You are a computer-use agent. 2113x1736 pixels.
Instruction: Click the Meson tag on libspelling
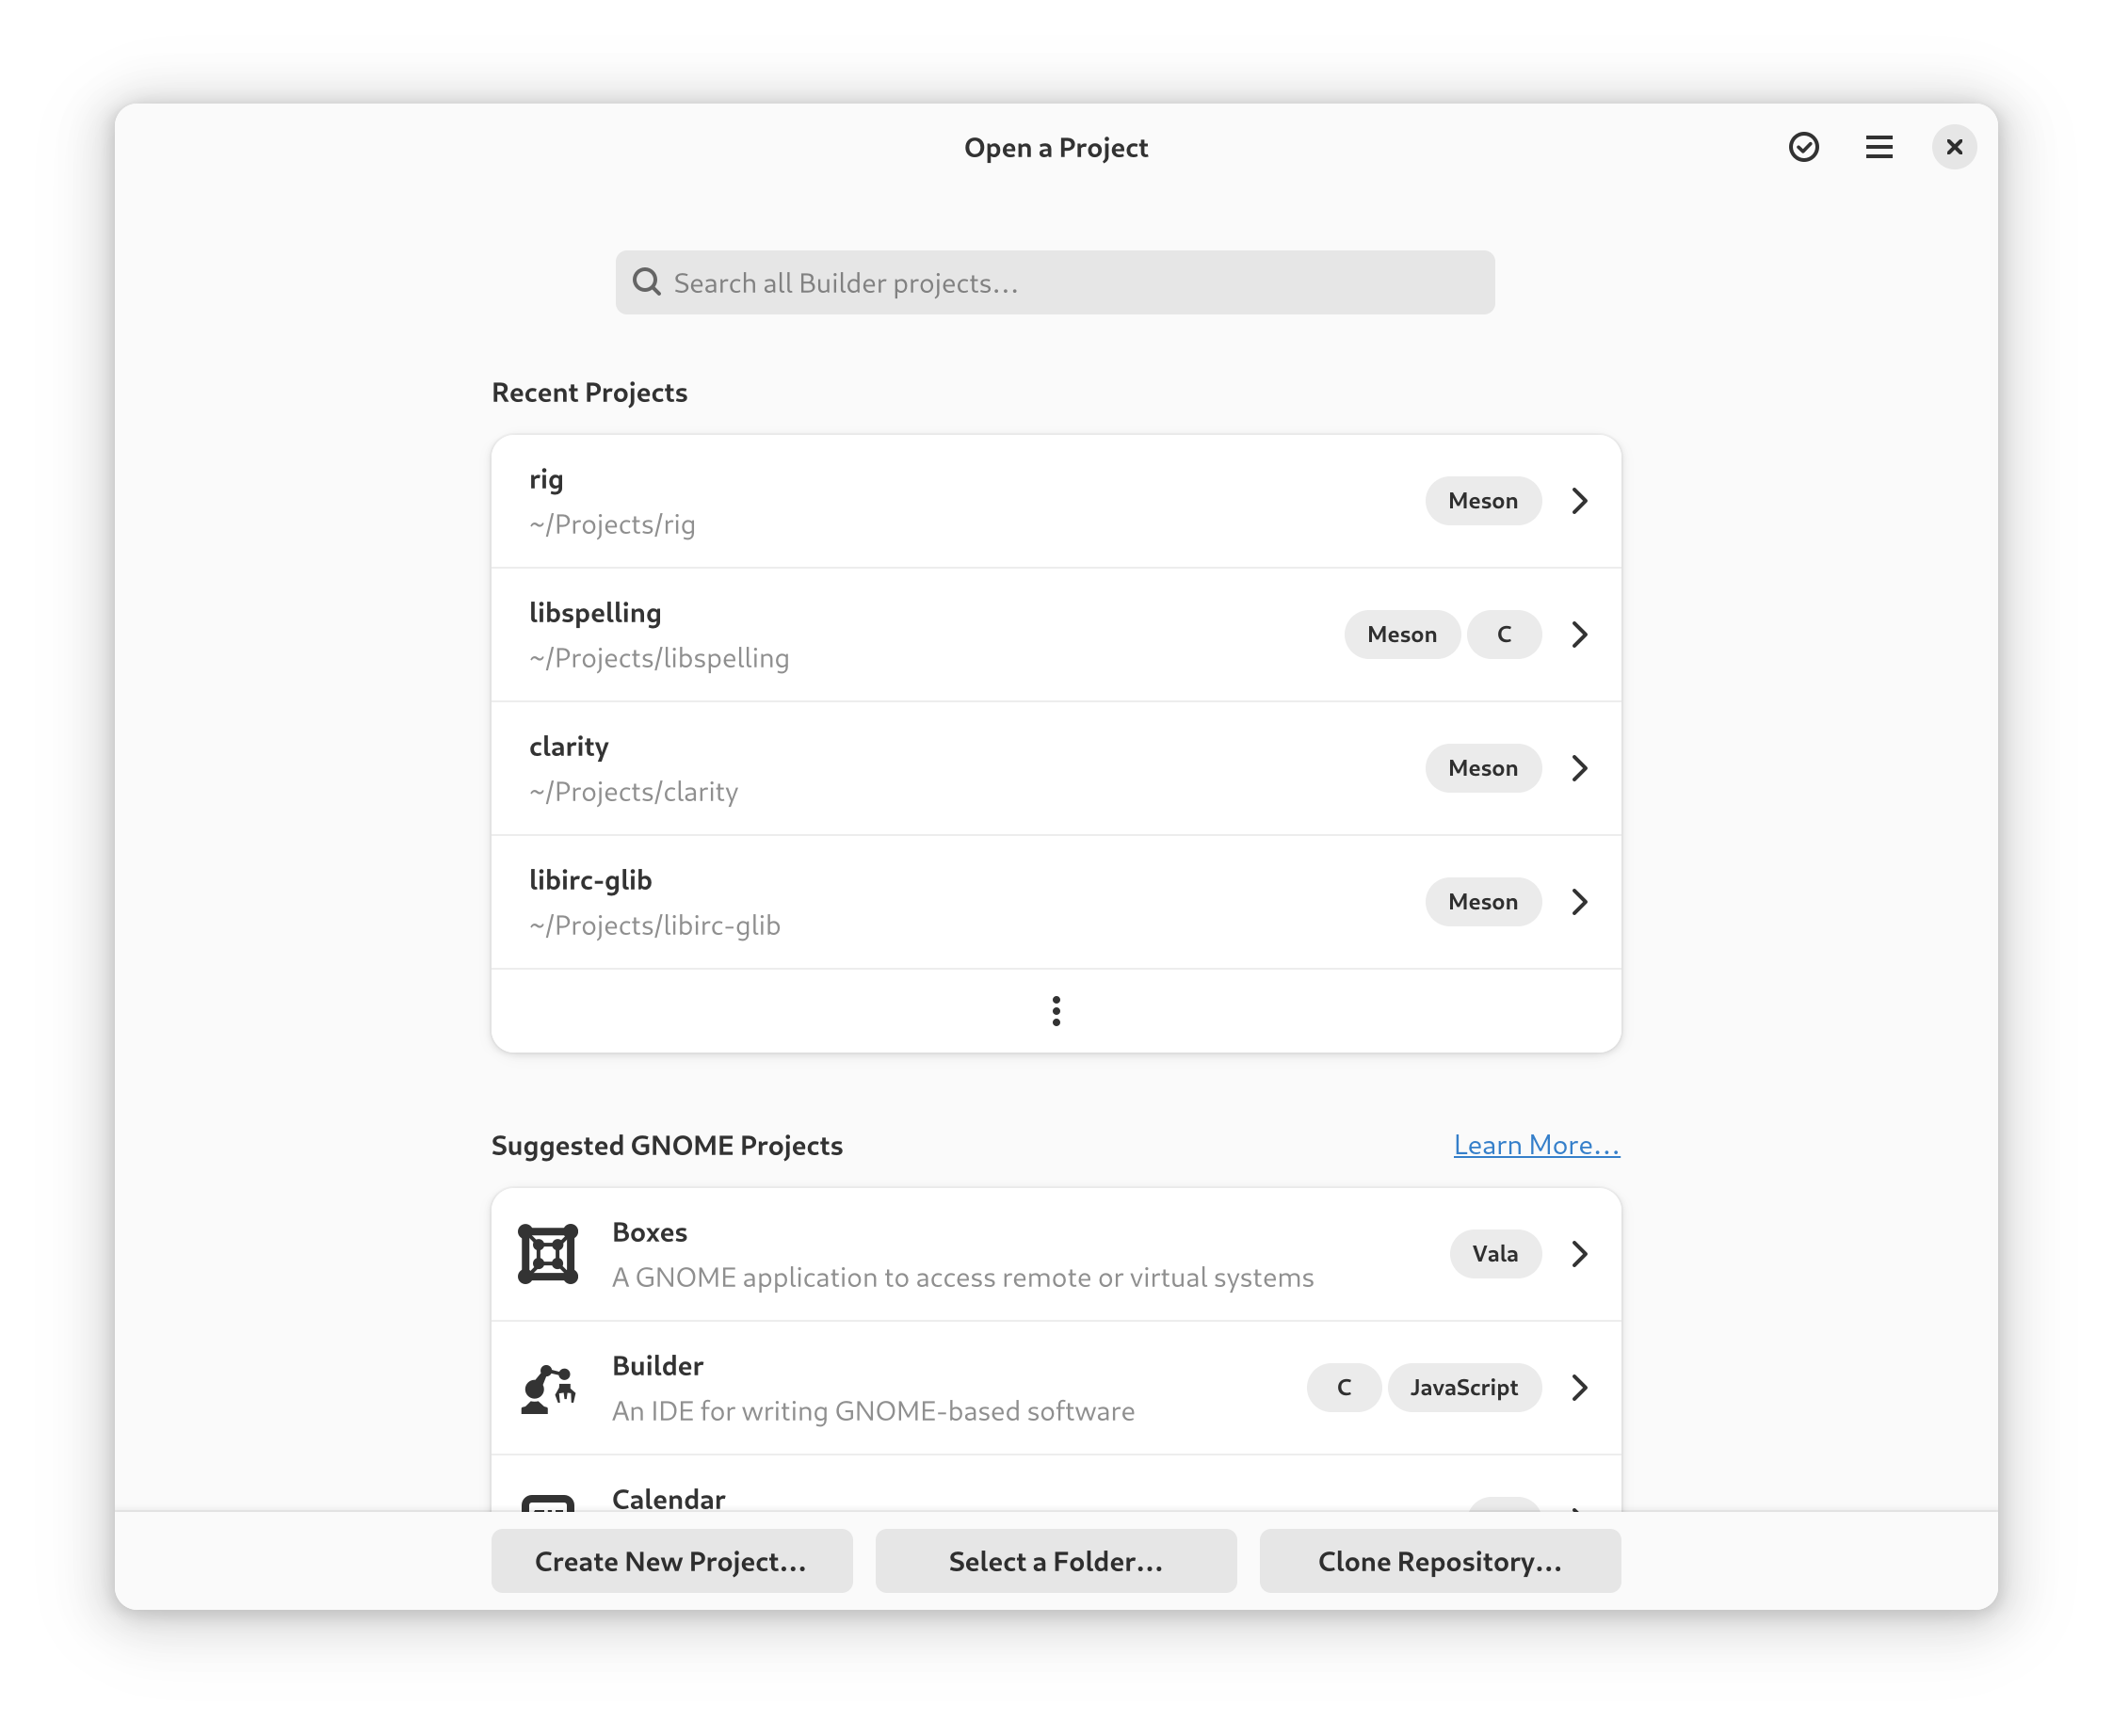(1401, 634)
